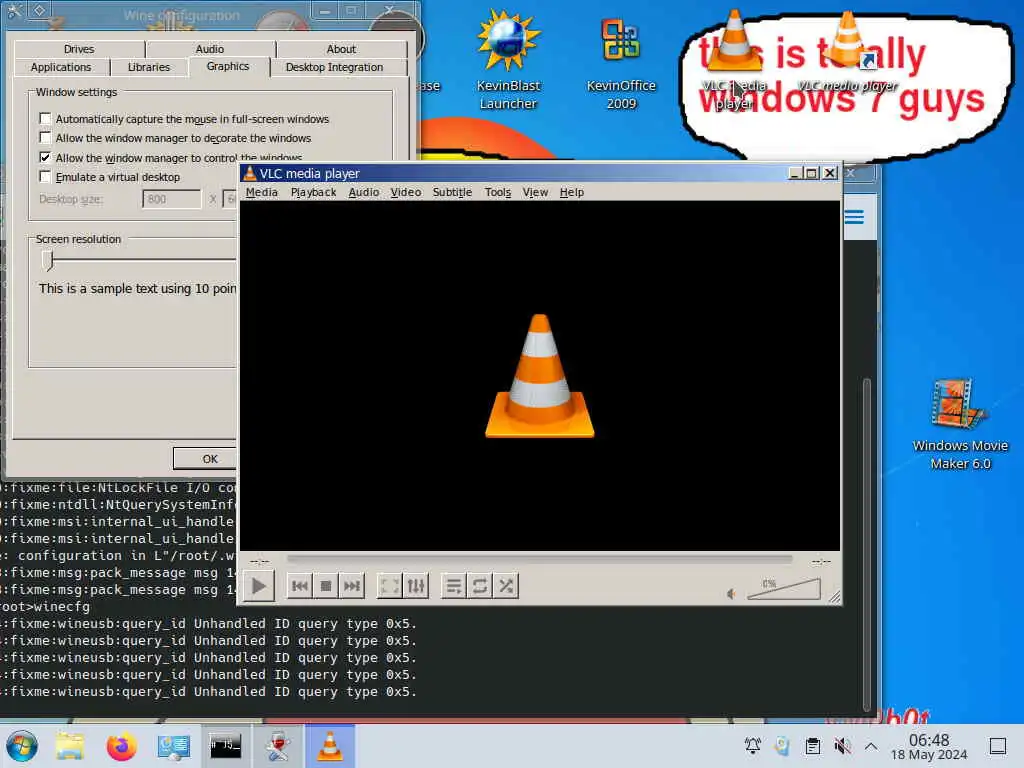Open KevinBlast Launcher desktop icon
This screenshot has width=1024, height=768.
508,61
